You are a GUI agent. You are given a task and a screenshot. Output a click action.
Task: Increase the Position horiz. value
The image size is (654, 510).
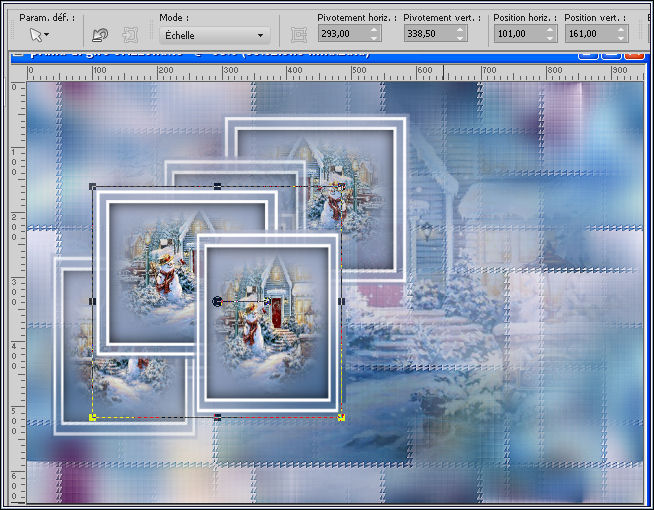[550, 30]
